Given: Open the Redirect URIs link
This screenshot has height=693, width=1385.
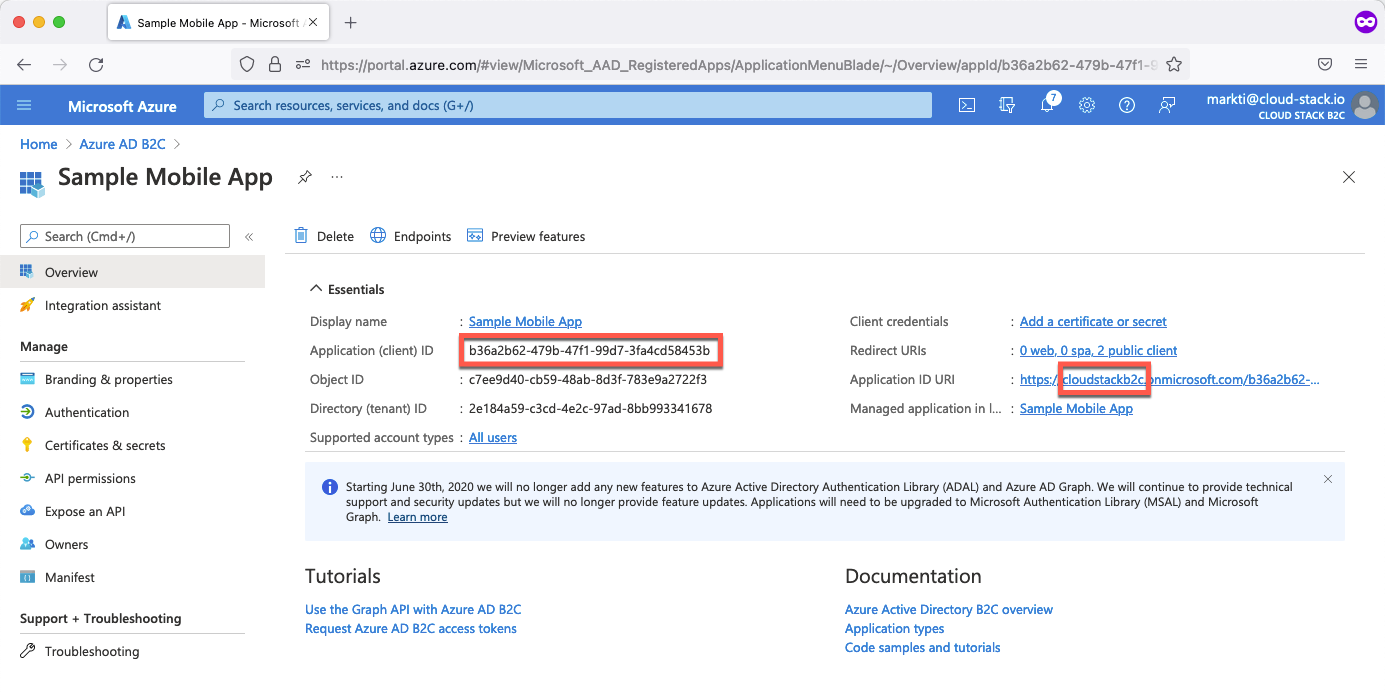Looking at the screenshot, I should pyautogui.click(x=1098, y=350).
